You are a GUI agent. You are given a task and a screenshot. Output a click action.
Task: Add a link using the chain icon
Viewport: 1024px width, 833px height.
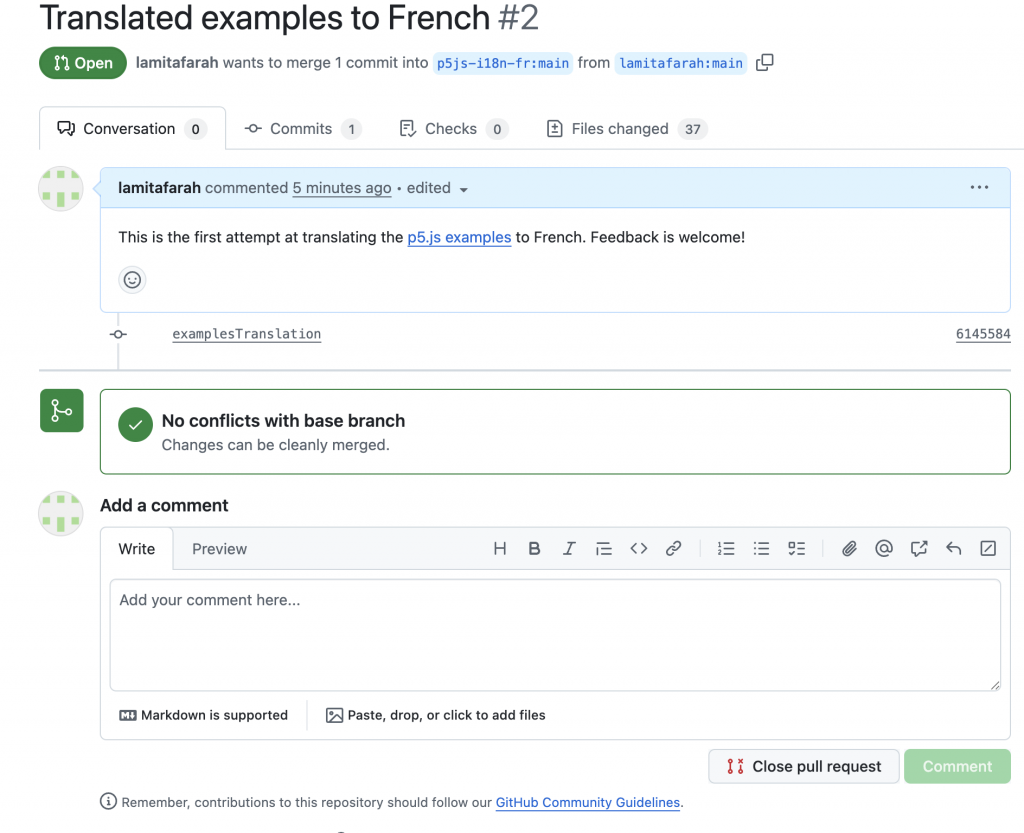click(x=673, y=548)
